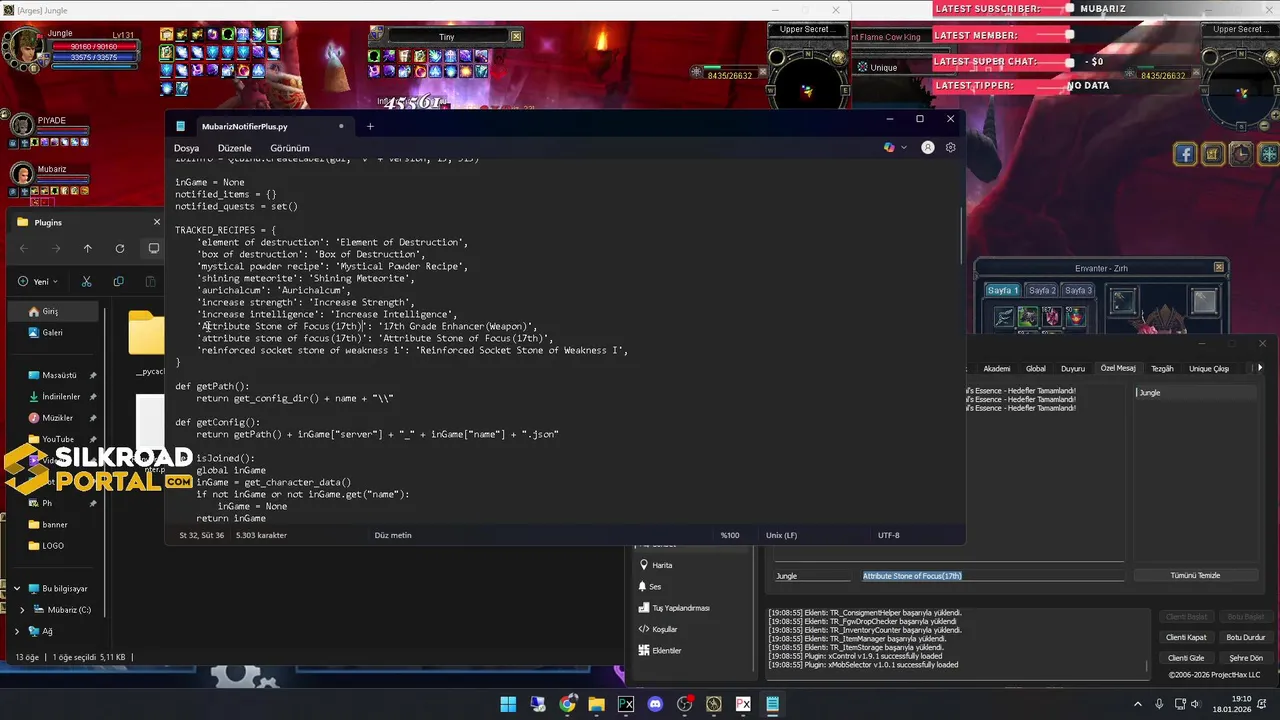Click the %100 zoom level in status bar
This screenshot has height=720, width=1280.
(730, 535)
